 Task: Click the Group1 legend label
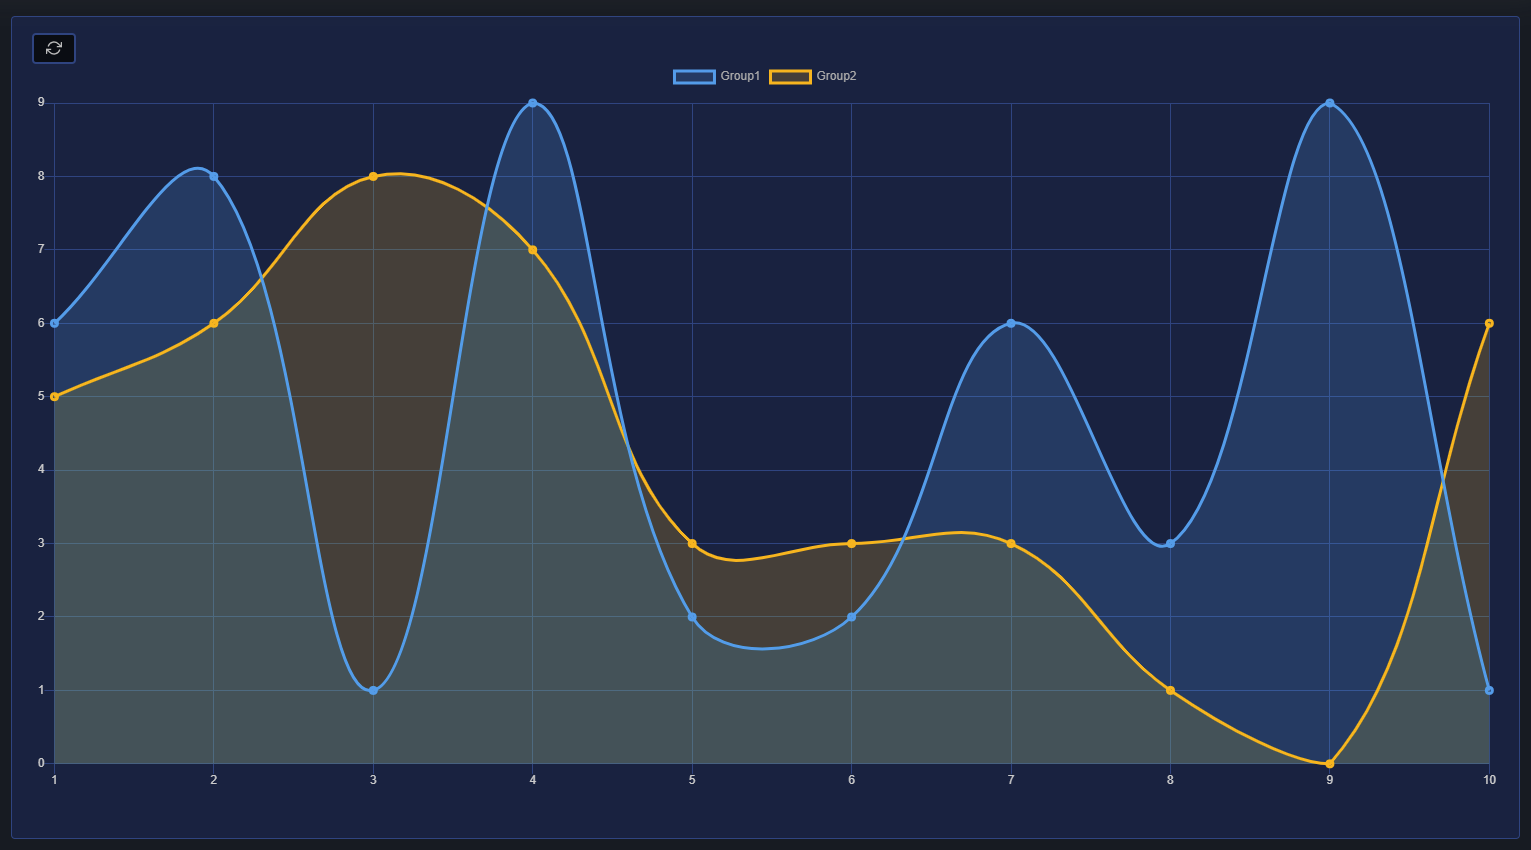click(x=740, y=76)
